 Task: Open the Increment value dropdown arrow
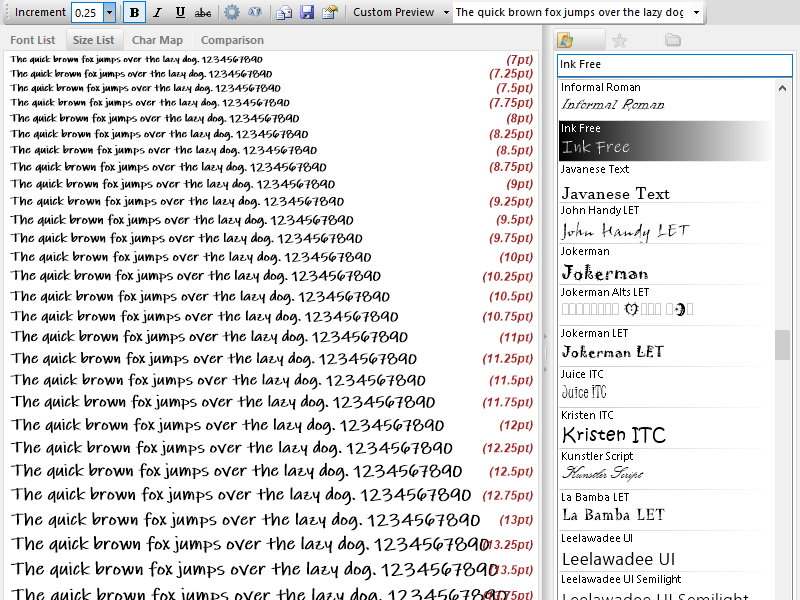click(x=109, y=12)
